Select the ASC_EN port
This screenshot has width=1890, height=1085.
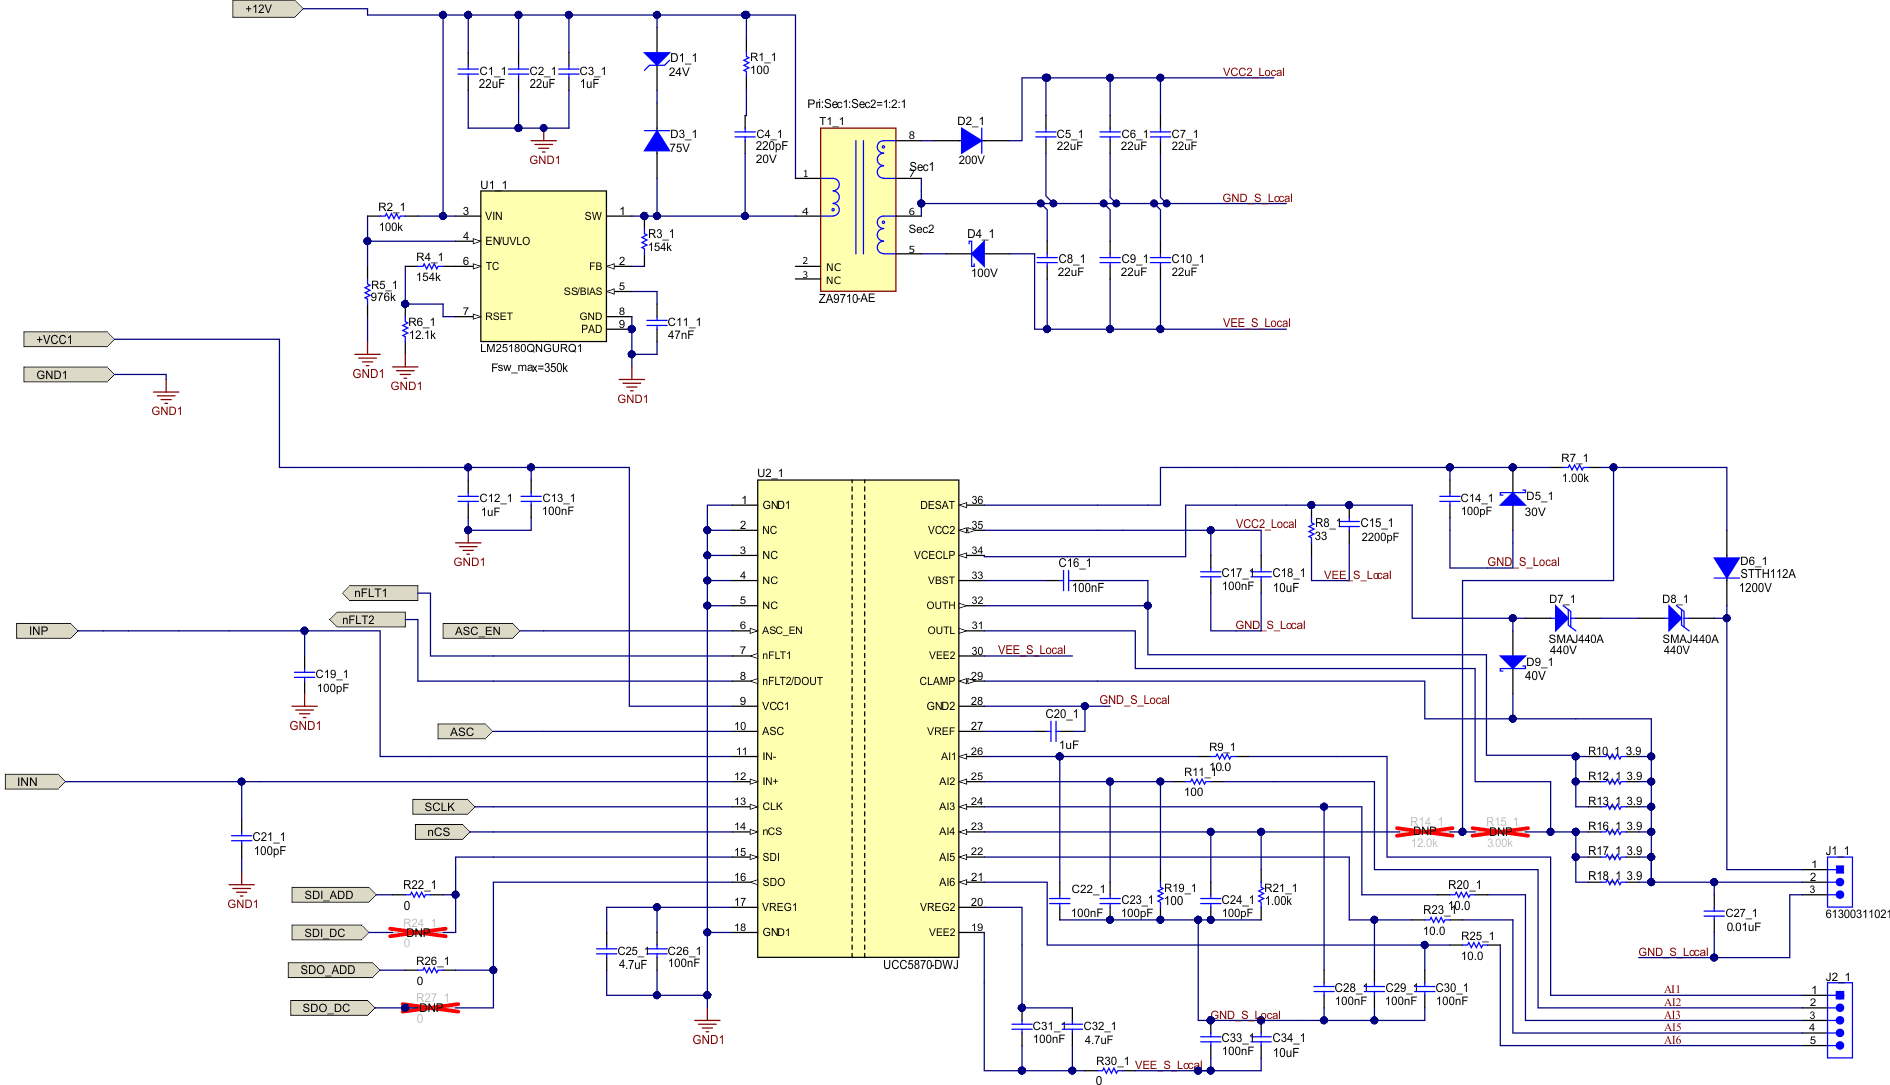coord(481,631)
